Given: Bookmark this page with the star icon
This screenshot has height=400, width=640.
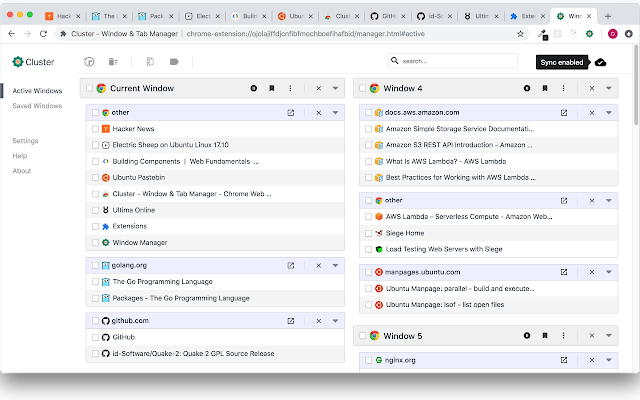Looking at the screenshot, I should (x=520, y=34).
